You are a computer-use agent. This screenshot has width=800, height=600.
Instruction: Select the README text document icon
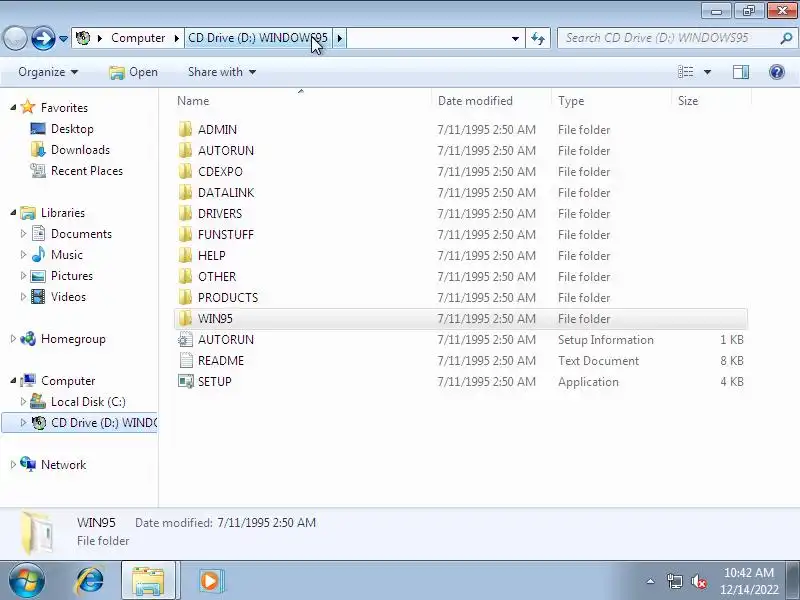[186, 360]
